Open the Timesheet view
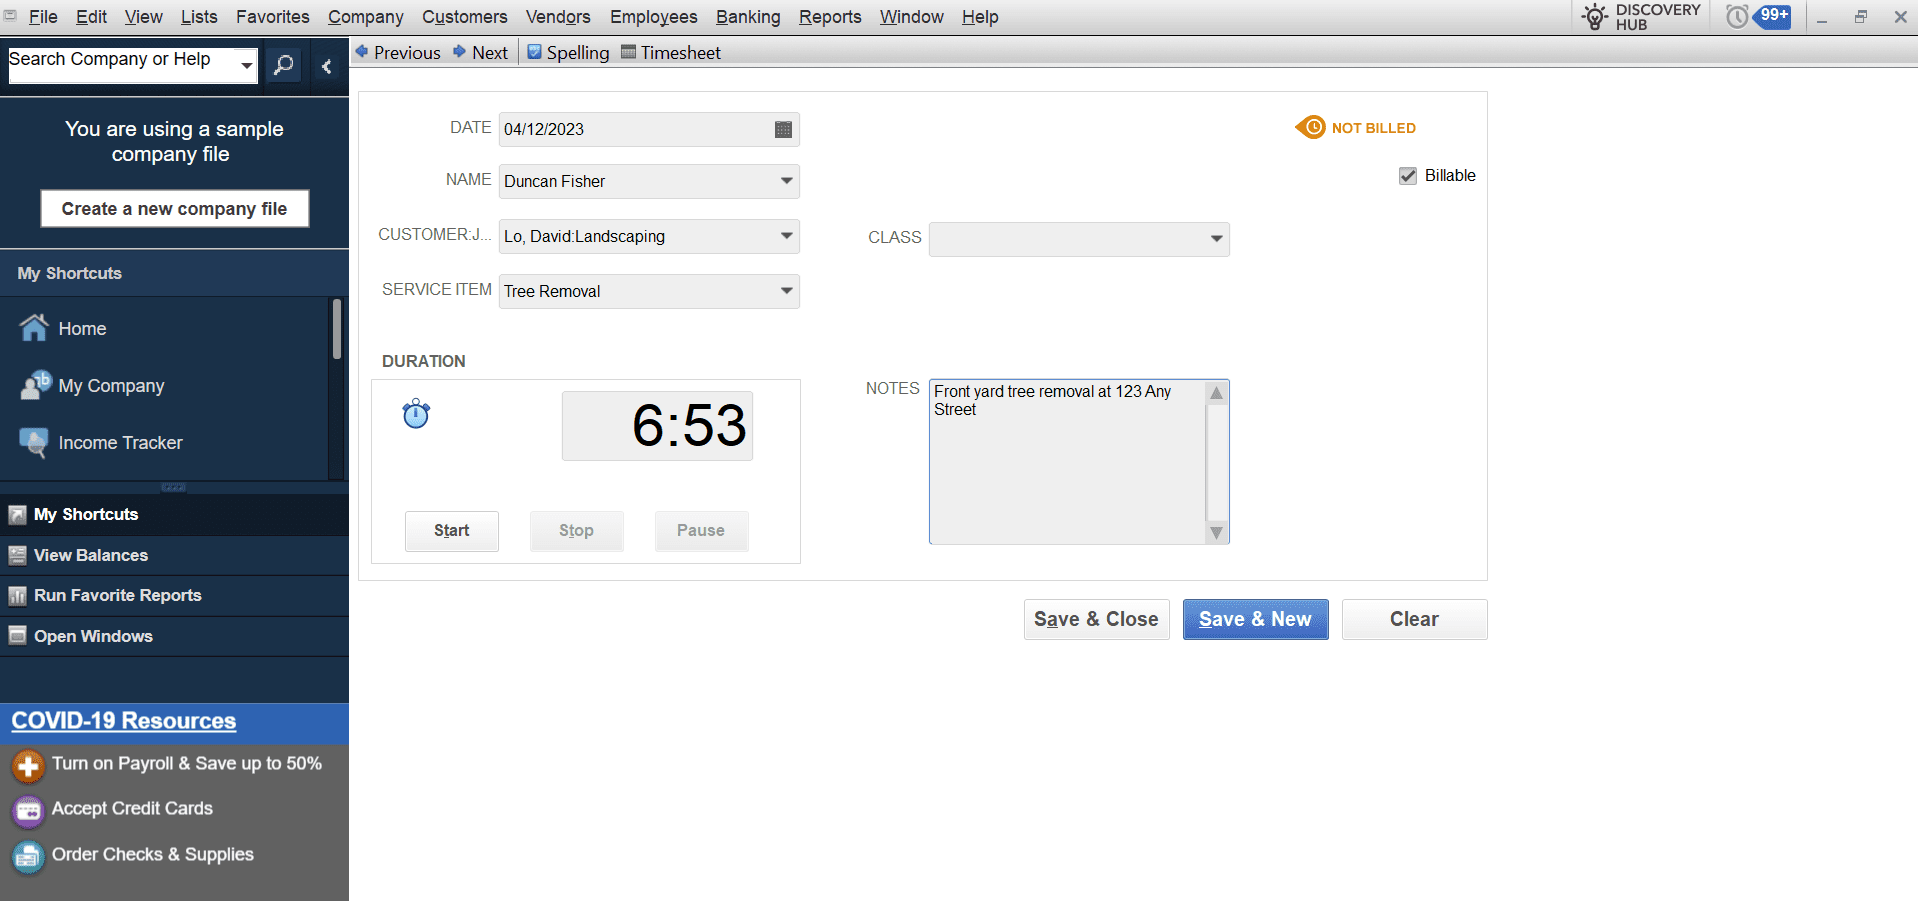The image size is (1918, 901). tap(671, 52)
